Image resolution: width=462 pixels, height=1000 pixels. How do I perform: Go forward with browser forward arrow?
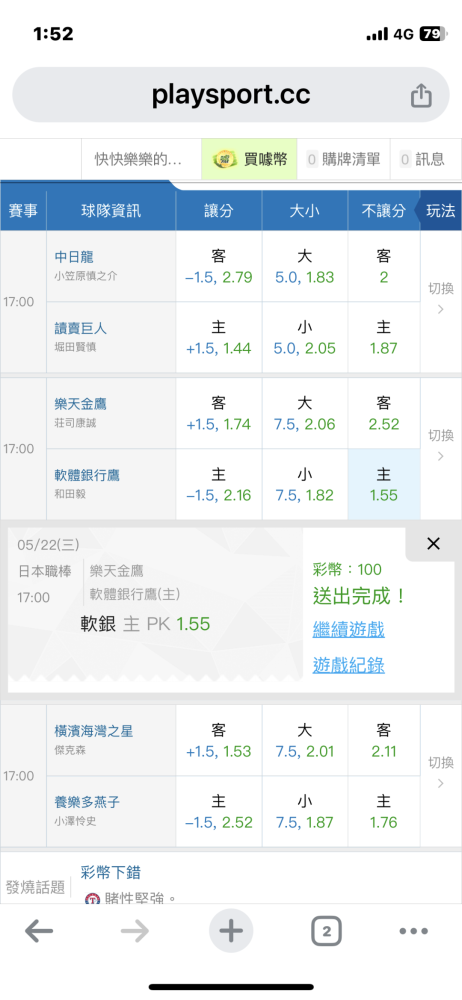click(135, 932)
